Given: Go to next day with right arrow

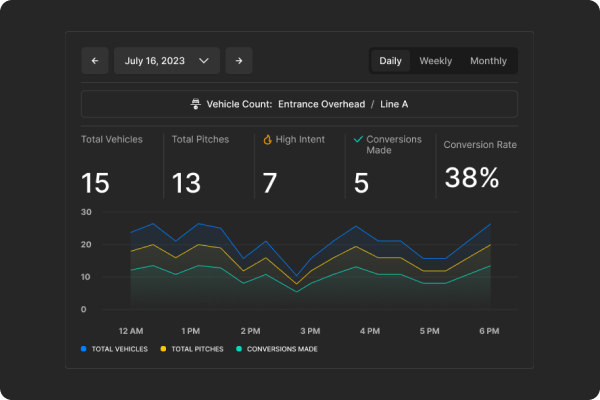Looking at the screenshot, I should (x=239, y=60).
